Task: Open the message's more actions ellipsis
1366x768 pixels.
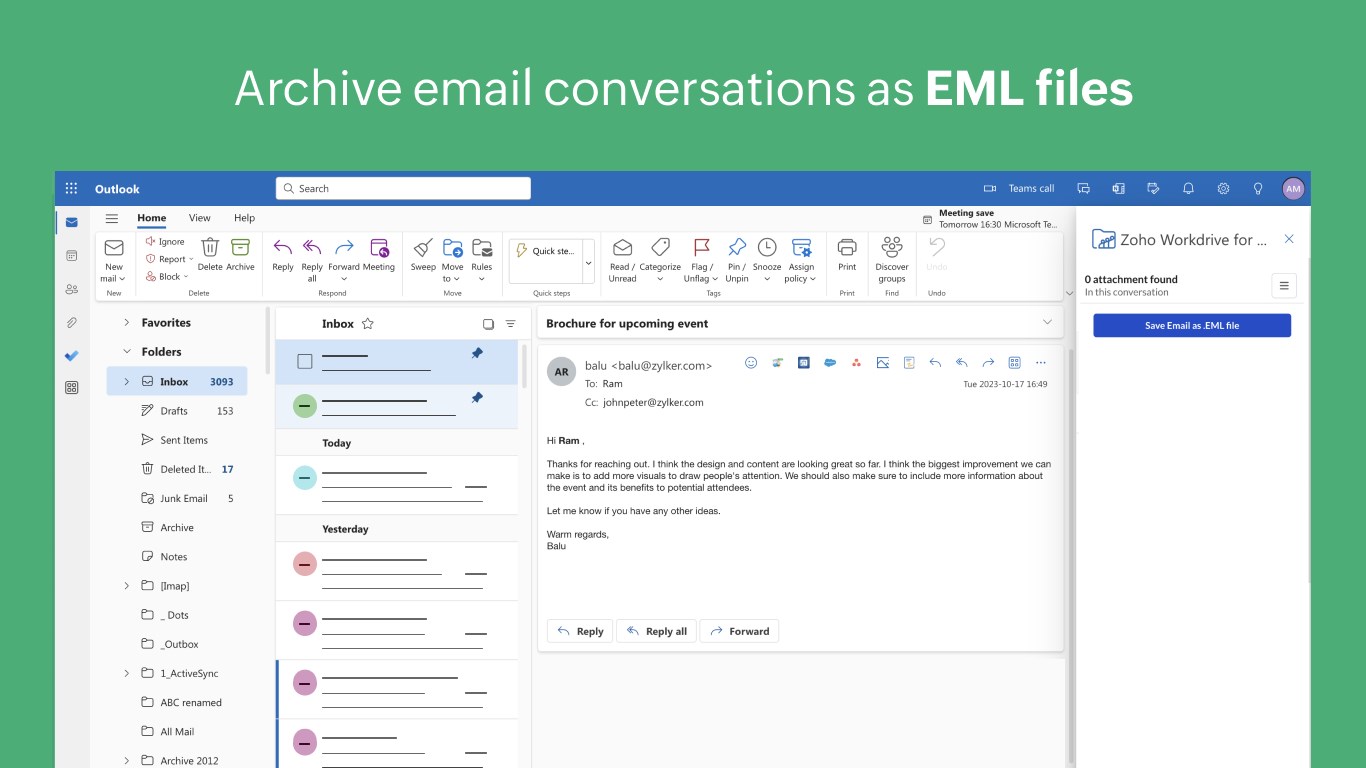Action: point(1041,363)
